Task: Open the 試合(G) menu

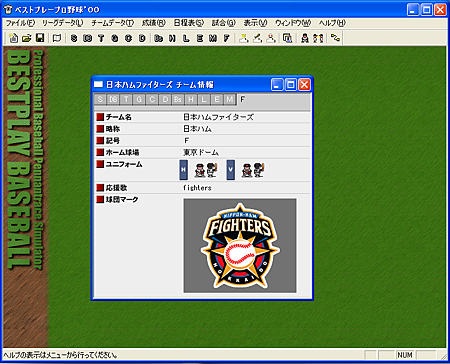Action: pos(224,23)
